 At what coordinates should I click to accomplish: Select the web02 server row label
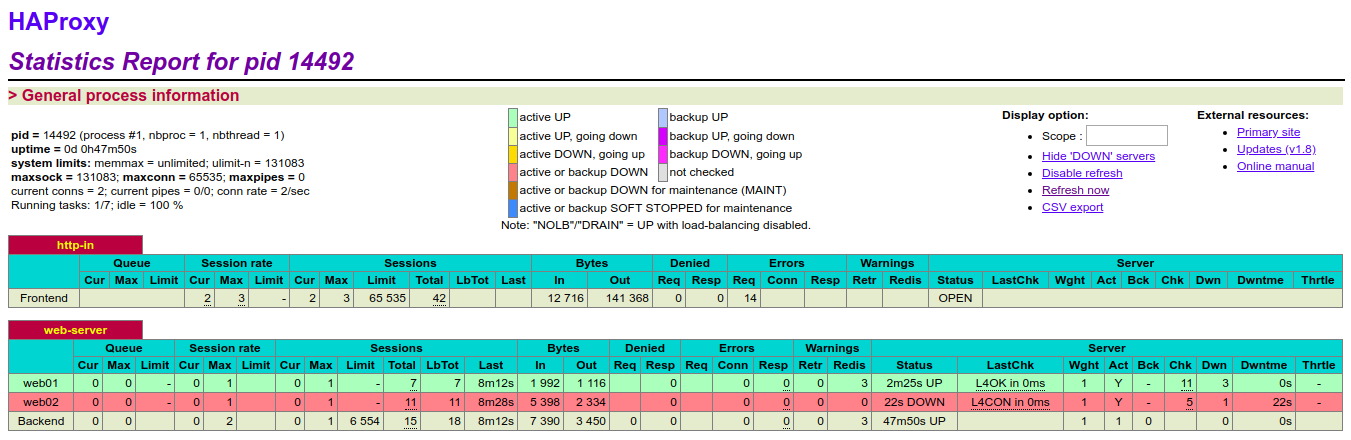point(41,402)
